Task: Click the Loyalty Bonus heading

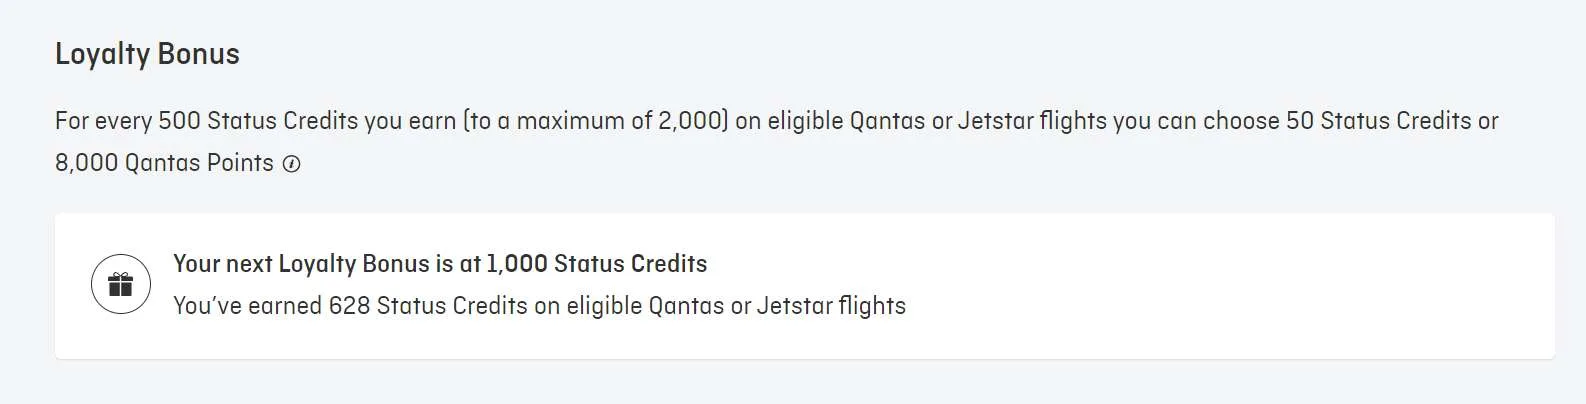Action: pos(147,54)
